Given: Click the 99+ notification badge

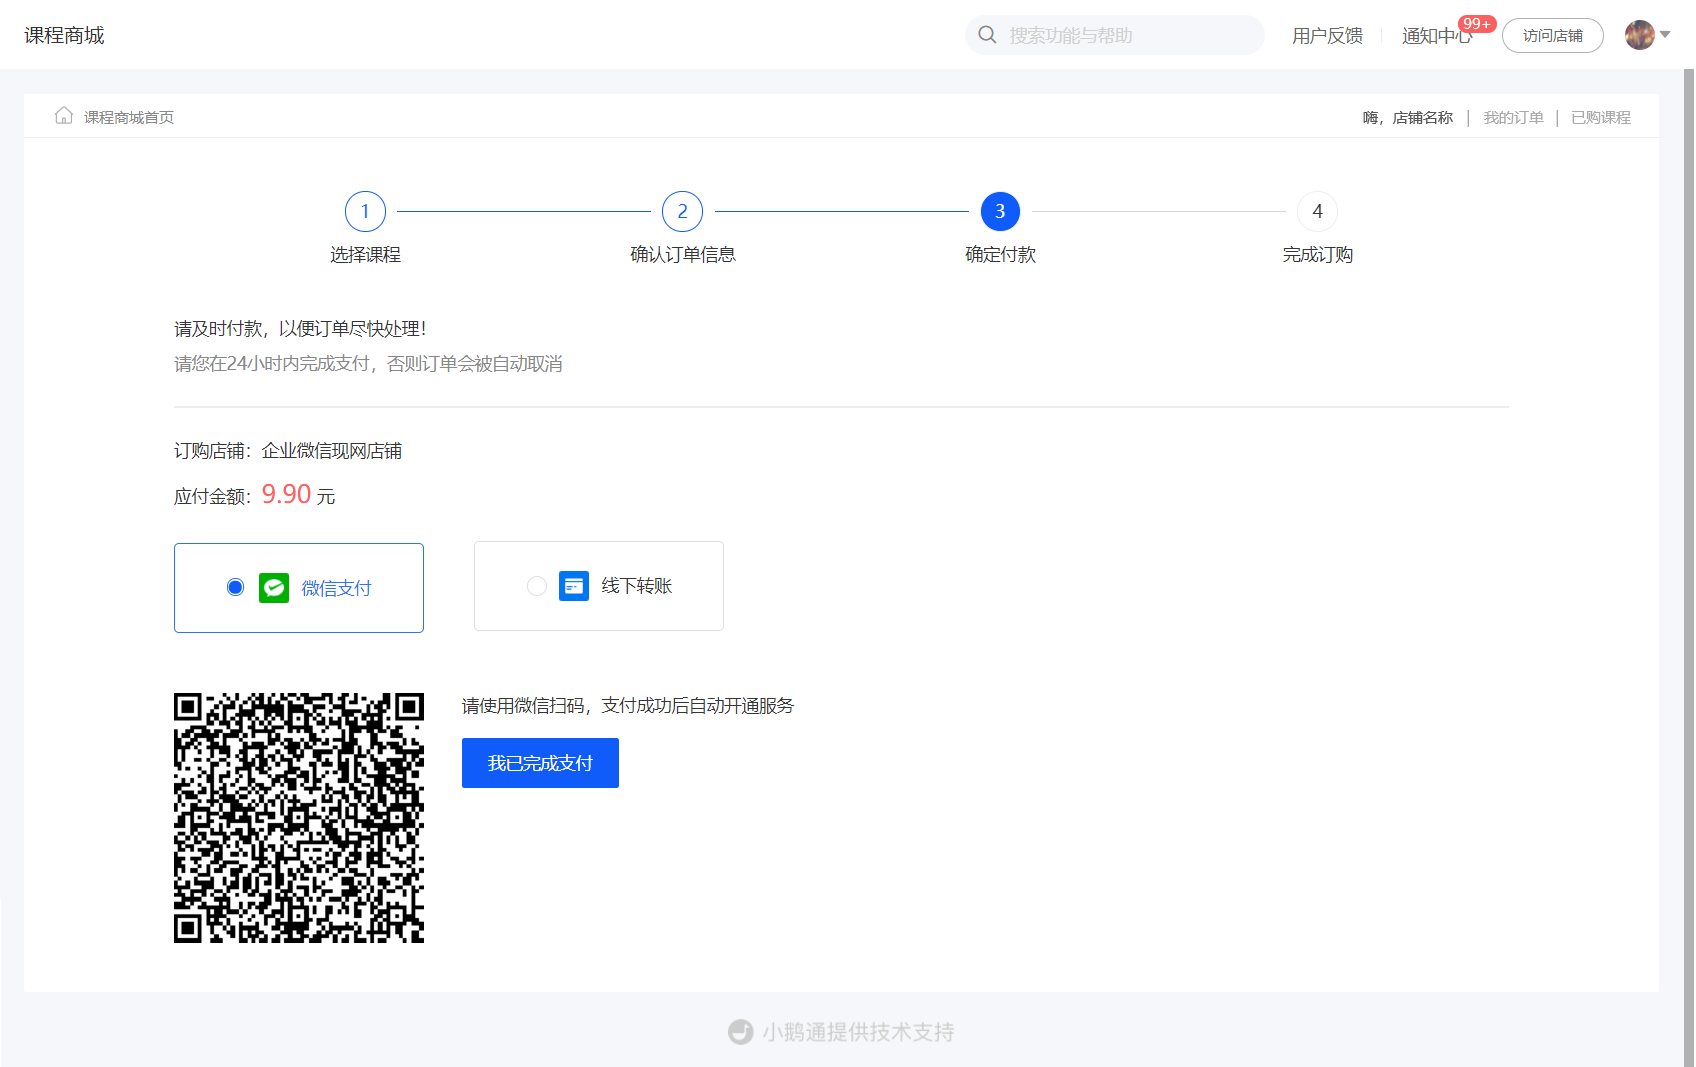Looking at the screenshot, I should point(1477,24).
